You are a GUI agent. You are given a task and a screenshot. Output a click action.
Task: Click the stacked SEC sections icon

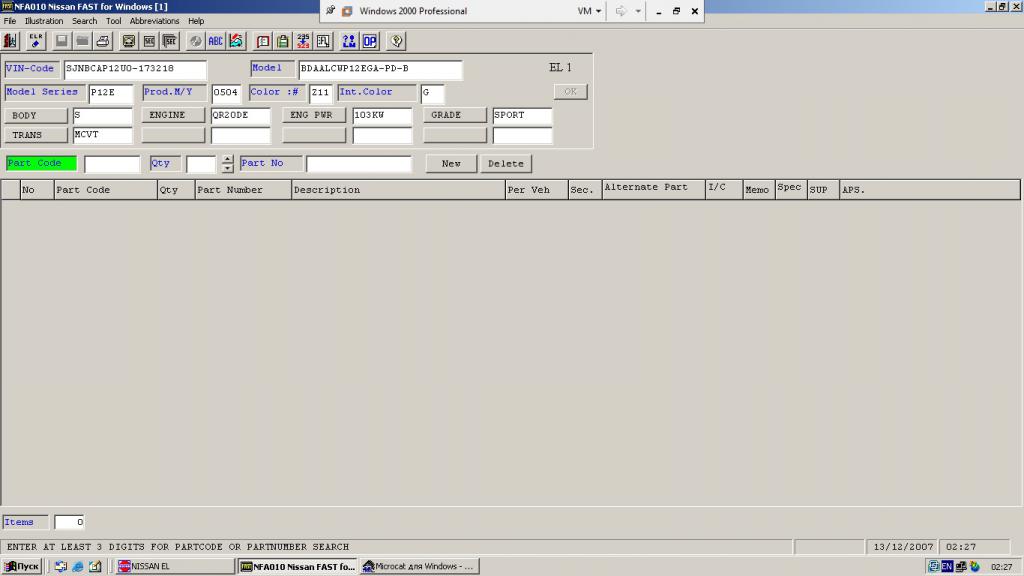point(170,41)
